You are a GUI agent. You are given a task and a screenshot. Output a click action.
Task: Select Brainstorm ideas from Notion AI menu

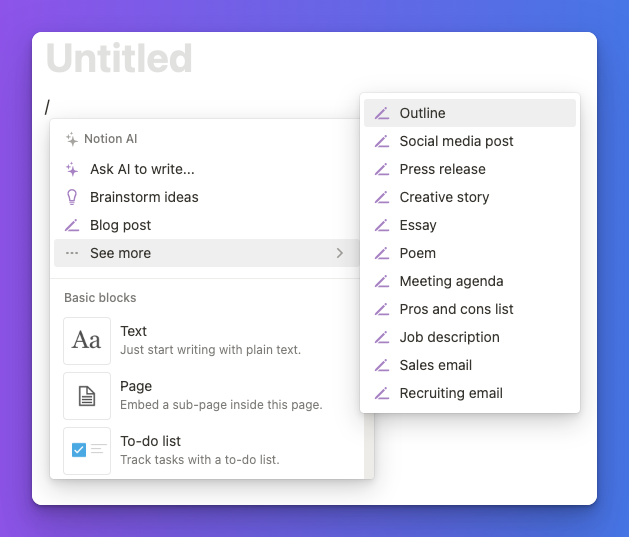(x=207, y=197)
